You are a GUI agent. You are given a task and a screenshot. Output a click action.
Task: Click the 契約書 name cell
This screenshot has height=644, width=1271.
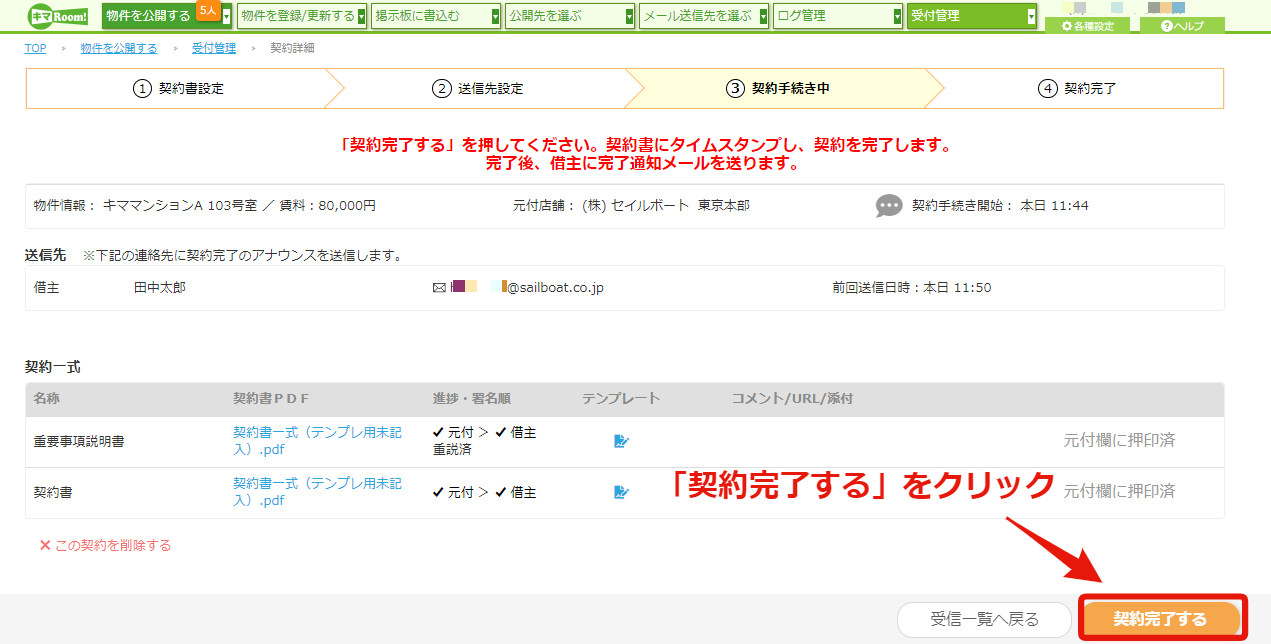point(53,492)
